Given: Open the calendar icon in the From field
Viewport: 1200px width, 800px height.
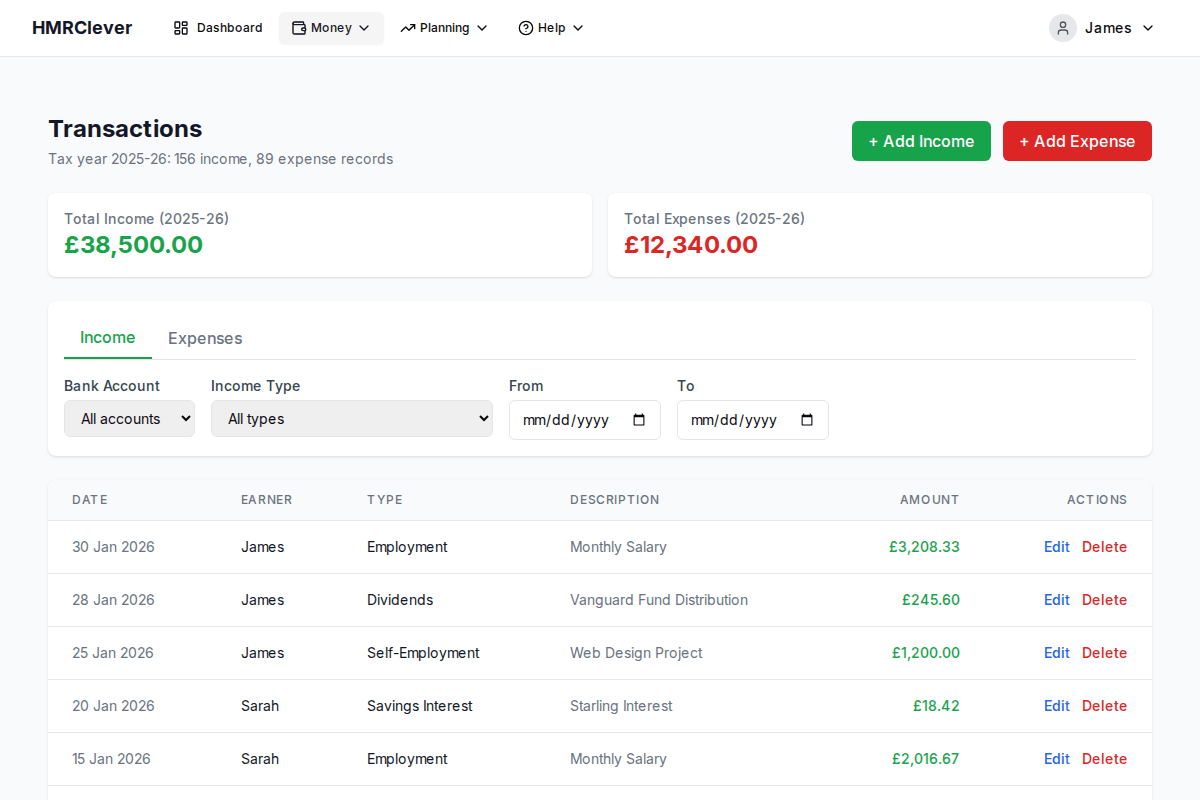Looking at the screenshot, I should (x=639, y=421).
